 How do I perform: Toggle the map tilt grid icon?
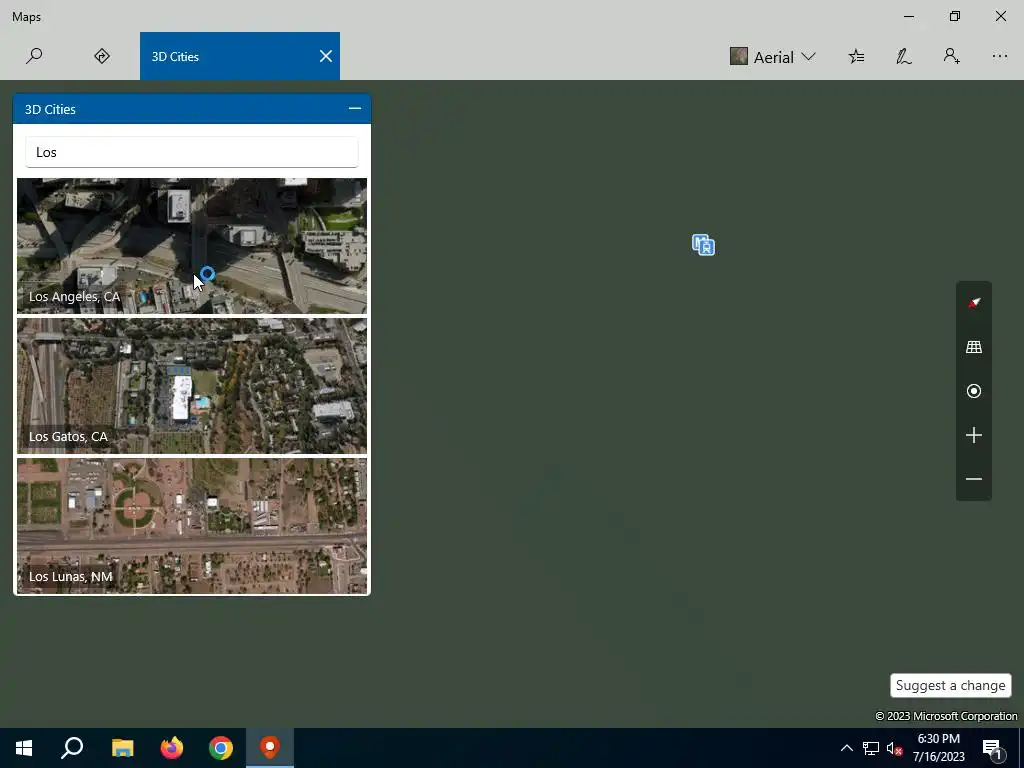click(974, 347)
